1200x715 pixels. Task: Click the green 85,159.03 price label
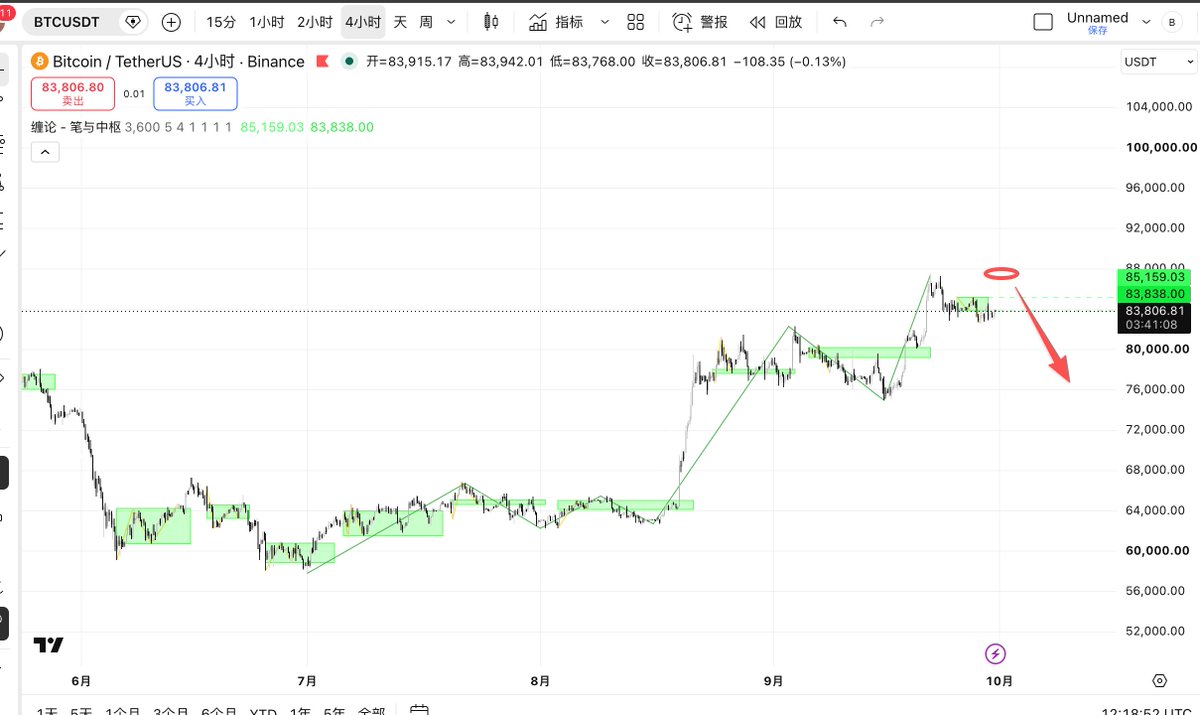1154,277
